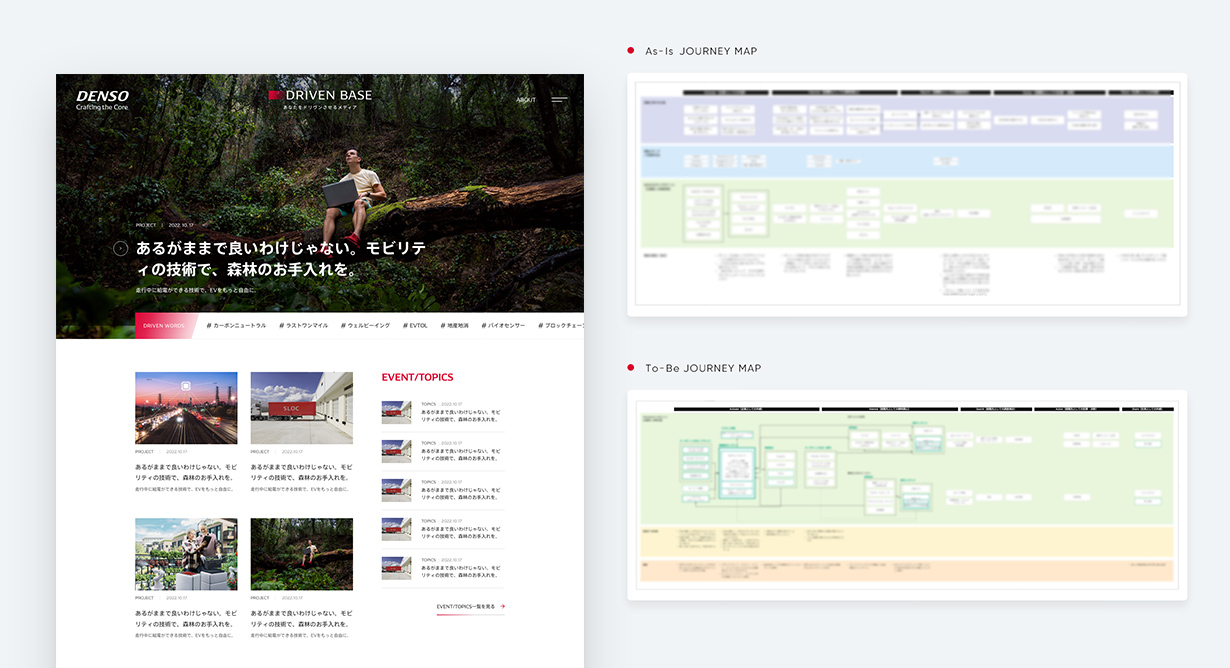Click the EVENT/TOPICS一覧を見る link
1230x668 pixels.
click(x=465, y=606)
